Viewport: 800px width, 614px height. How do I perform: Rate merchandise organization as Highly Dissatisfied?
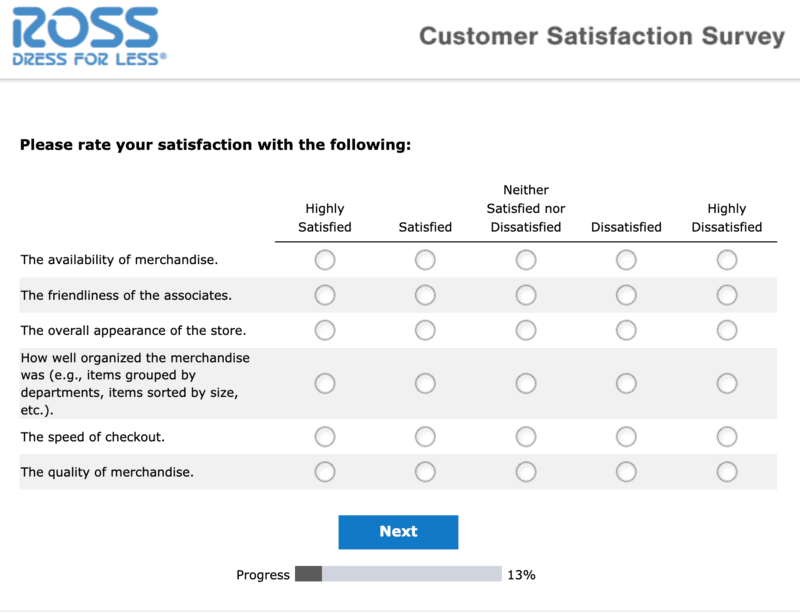pyautogui.click(x=727, y=383)
